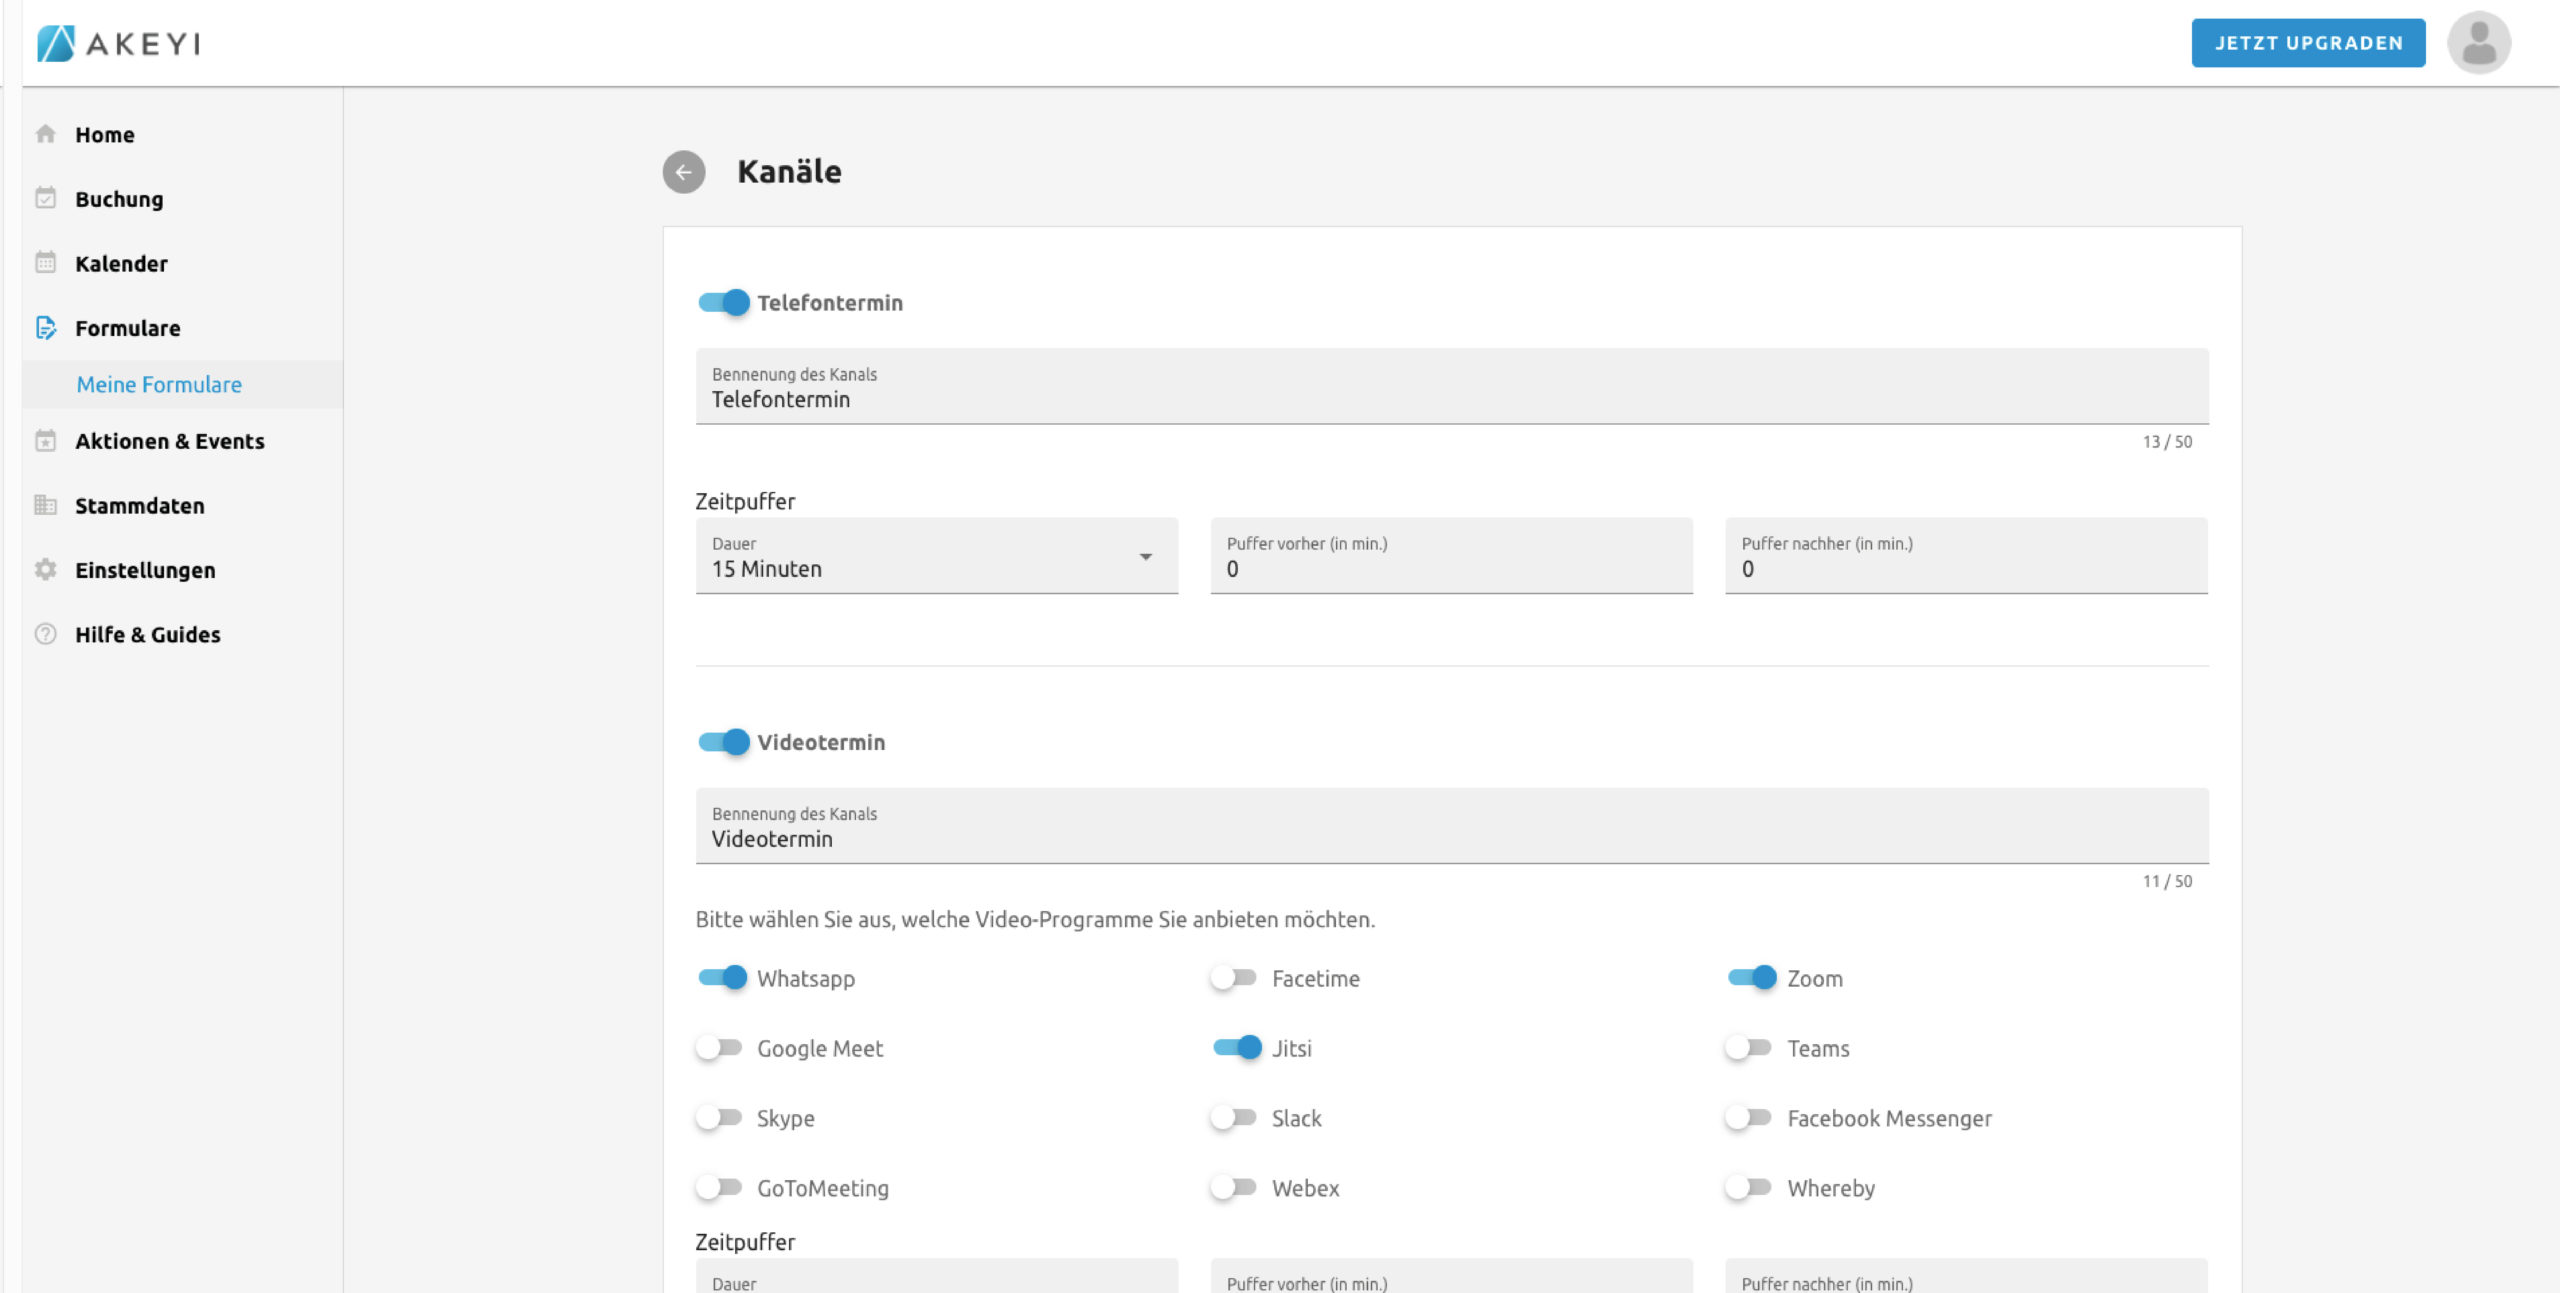
Task: Enable the Google Meet toggle
Action: click(x=719, y=1048)
